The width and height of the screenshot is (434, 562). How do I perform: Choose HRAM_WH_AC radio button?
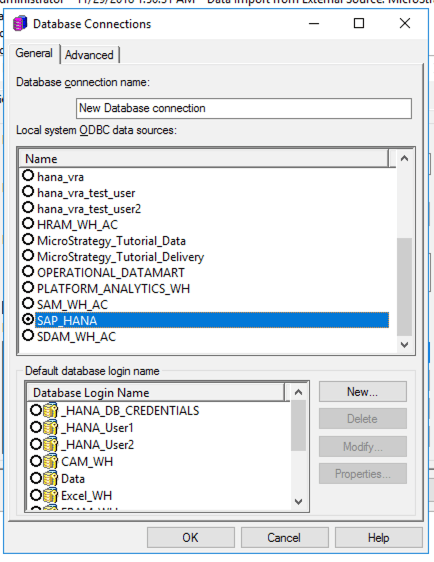(28, 223)
